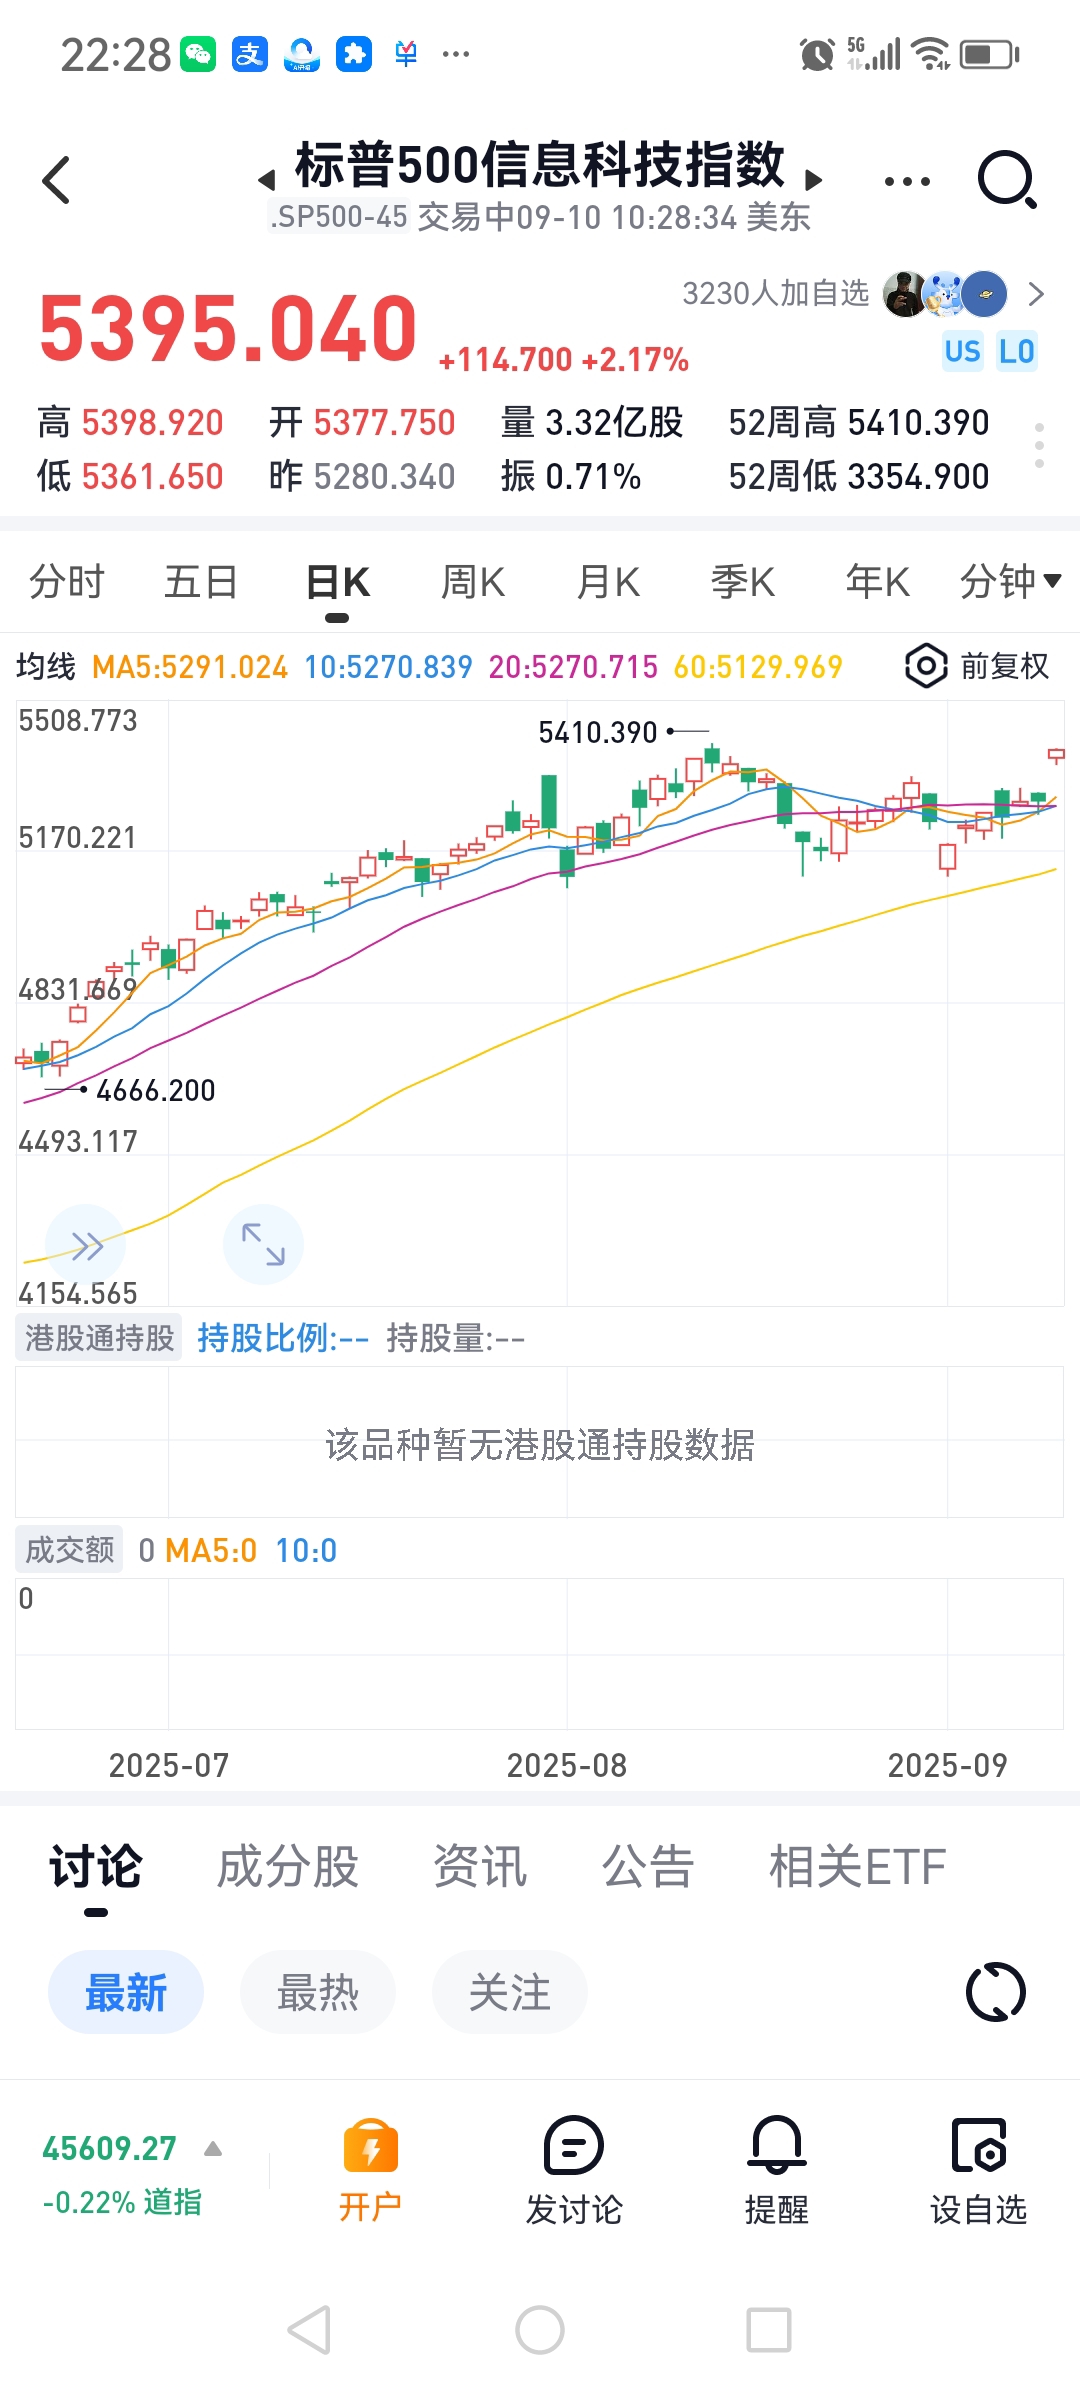The image size is (1080, 2388).
Task: Tap the 5395.040 current price
Action: coord(227,328)
